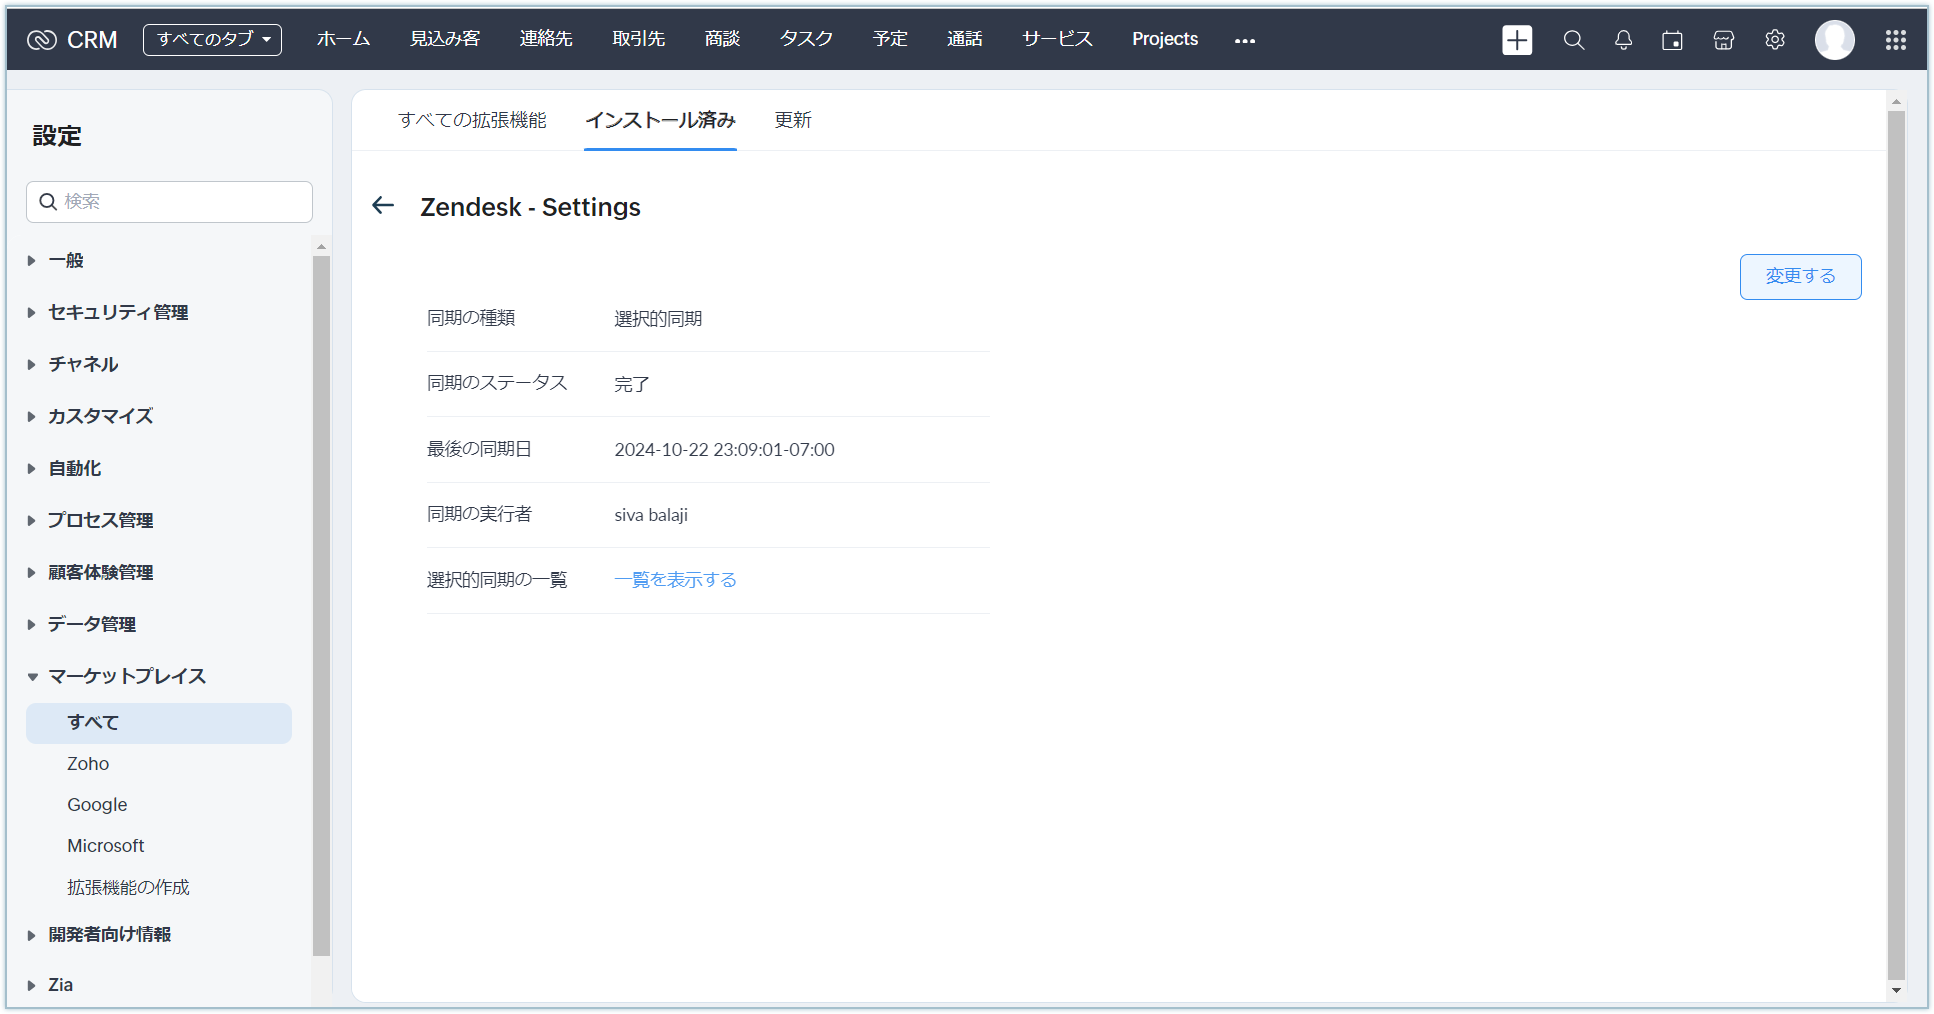Image resolution: width=1934 pixels, height=1014 pixels.
Task: Select Google in the sidebar
Action: [97, 805]
